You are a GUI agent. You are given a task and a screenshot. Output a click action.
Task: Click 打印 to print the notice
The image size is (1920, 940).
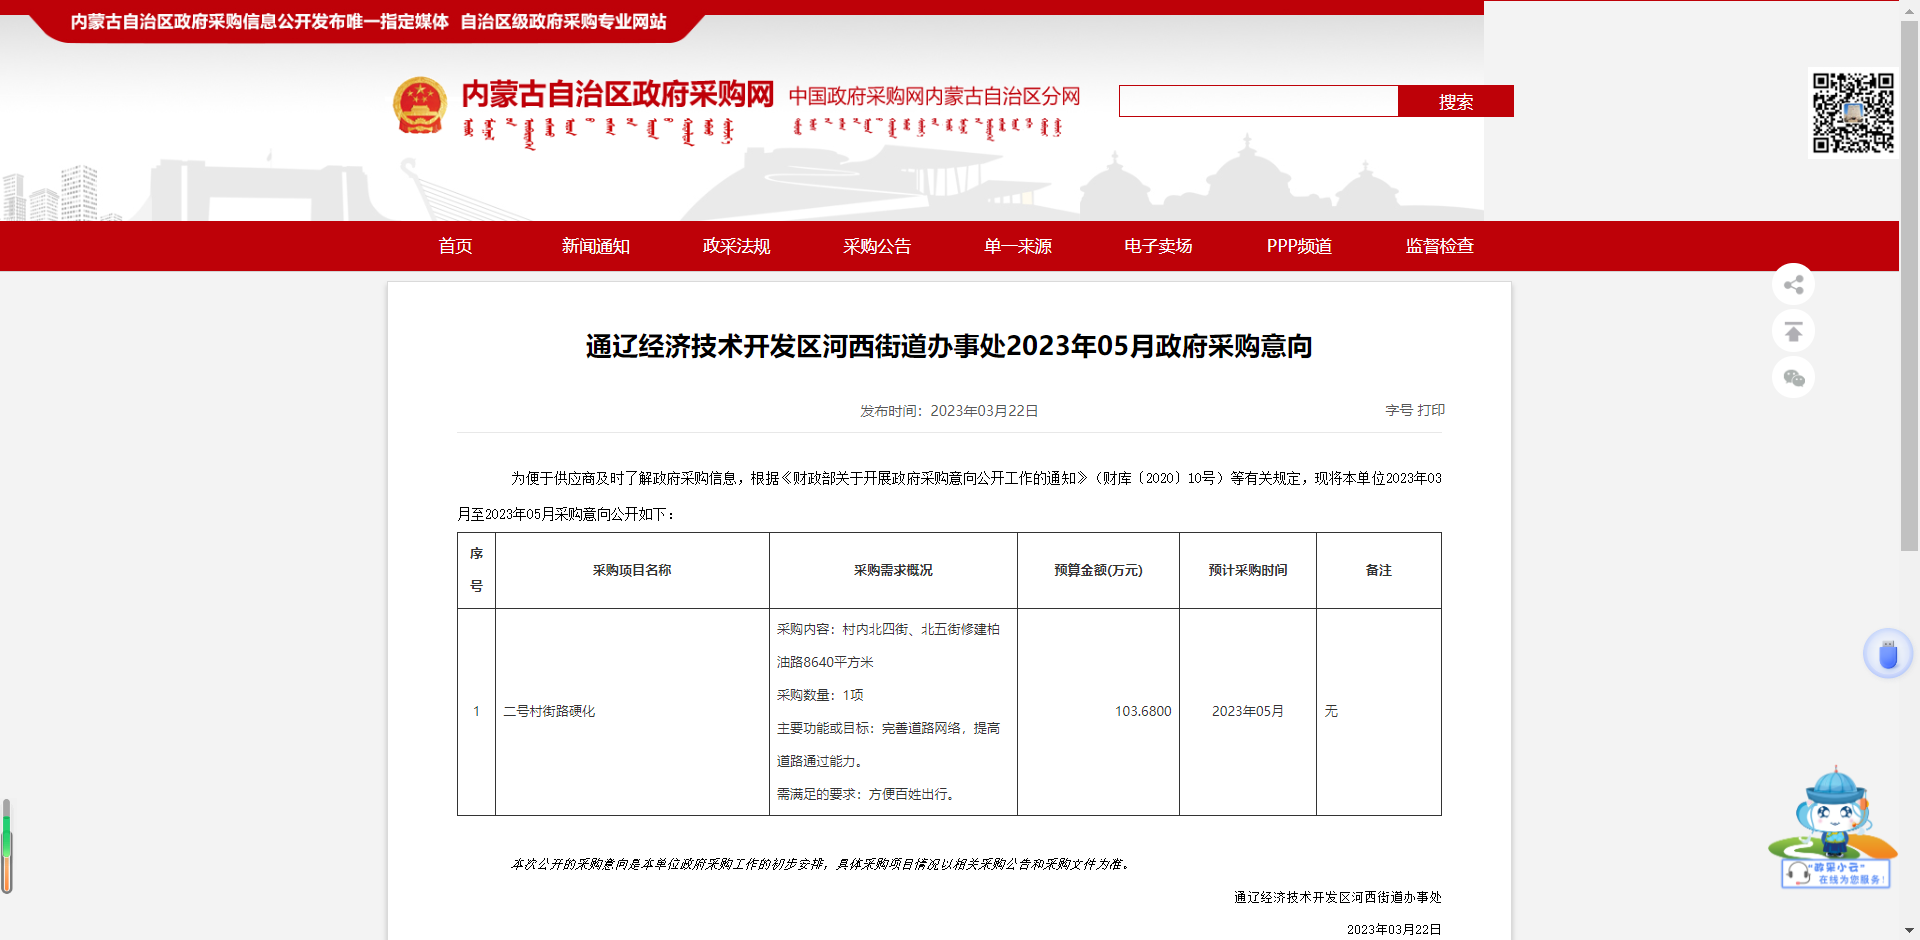click(x=1431, y=410)
